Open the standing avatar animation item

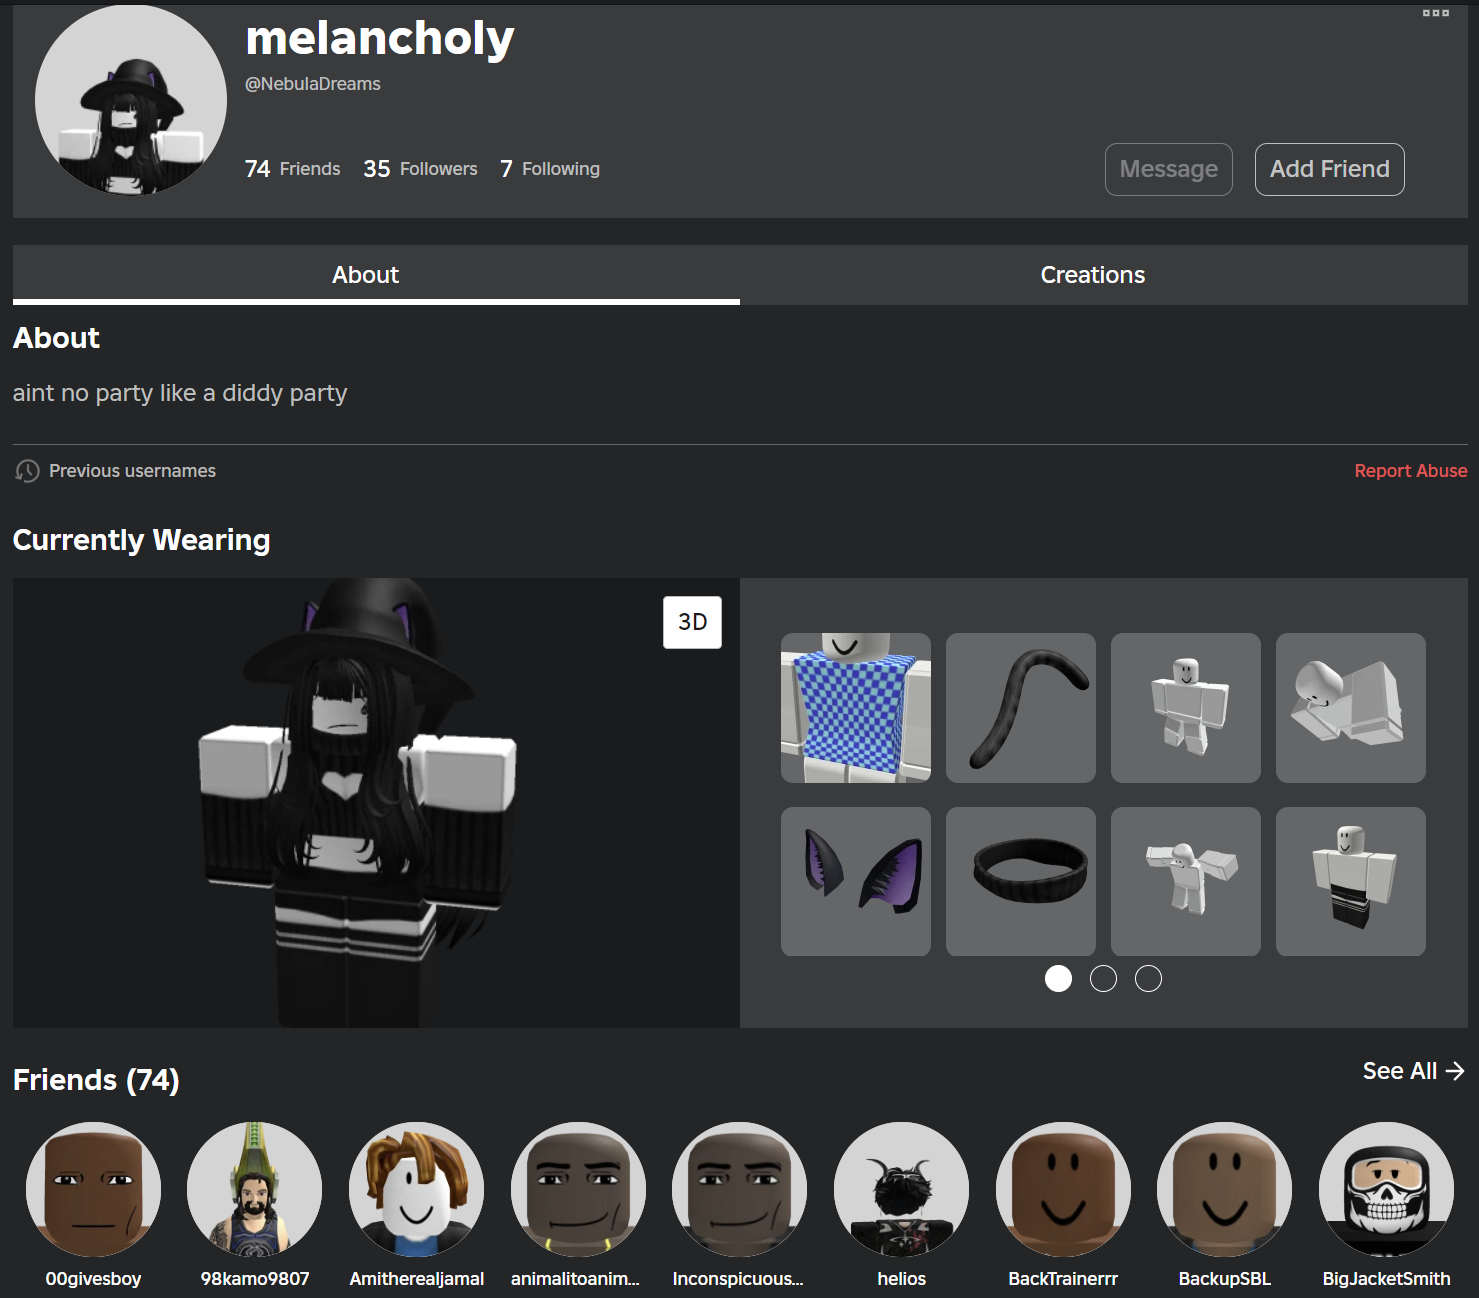[1185, 708]
